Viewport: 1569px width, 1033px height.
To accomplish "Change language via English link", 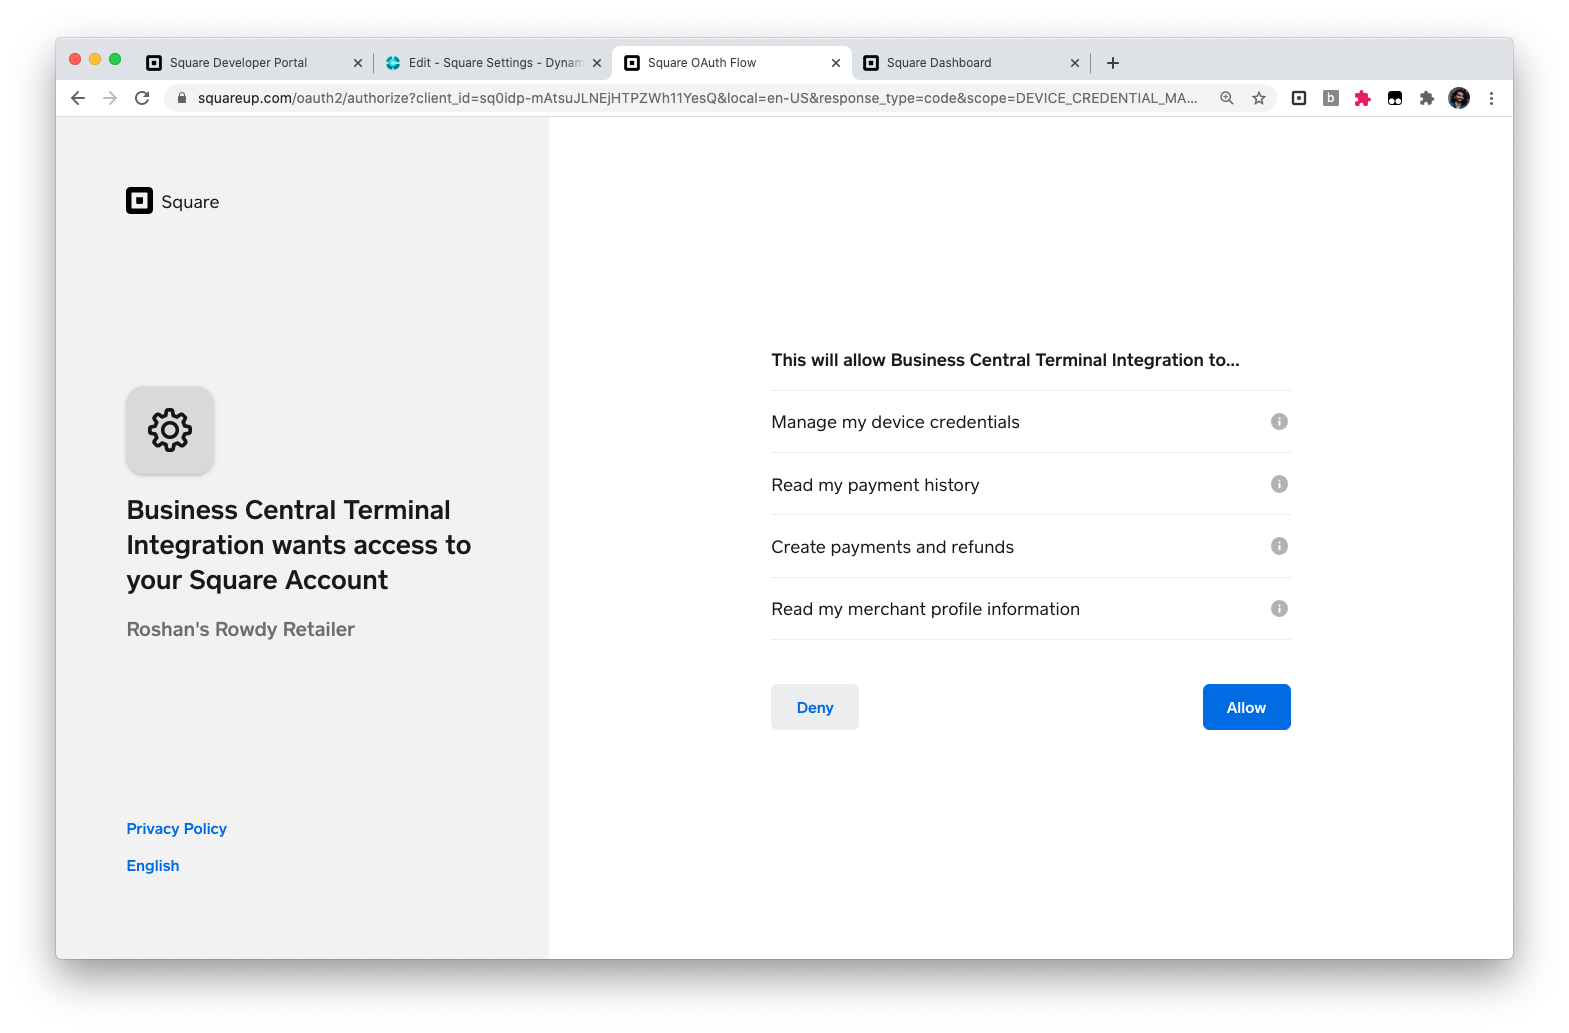I will coord(153,866).
